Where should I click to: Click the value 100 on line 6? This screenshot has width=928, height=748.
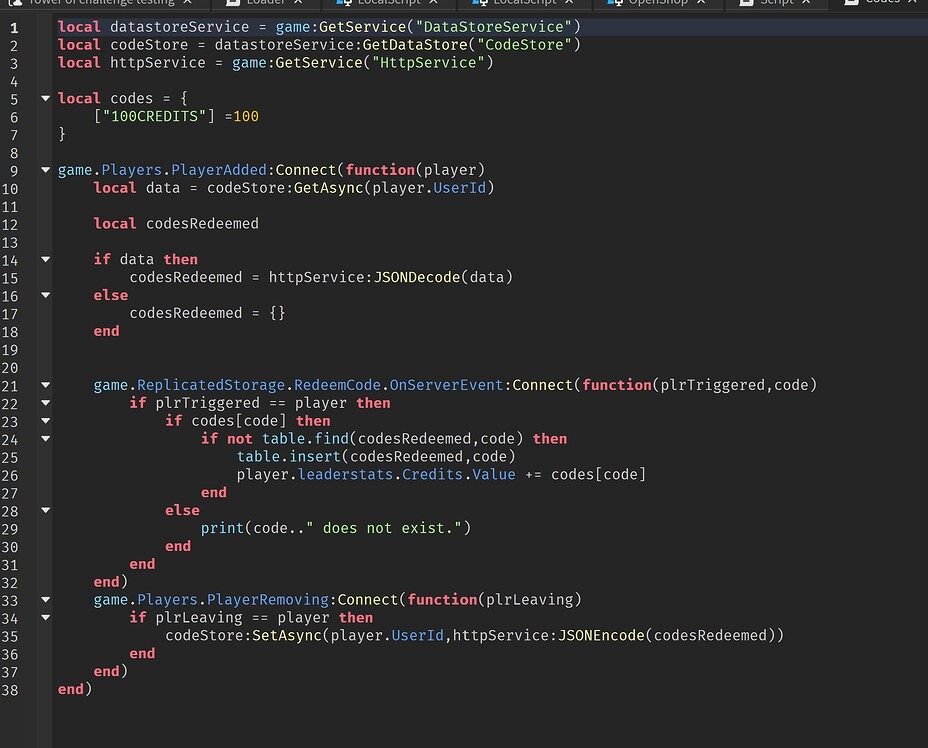point(246,116)
